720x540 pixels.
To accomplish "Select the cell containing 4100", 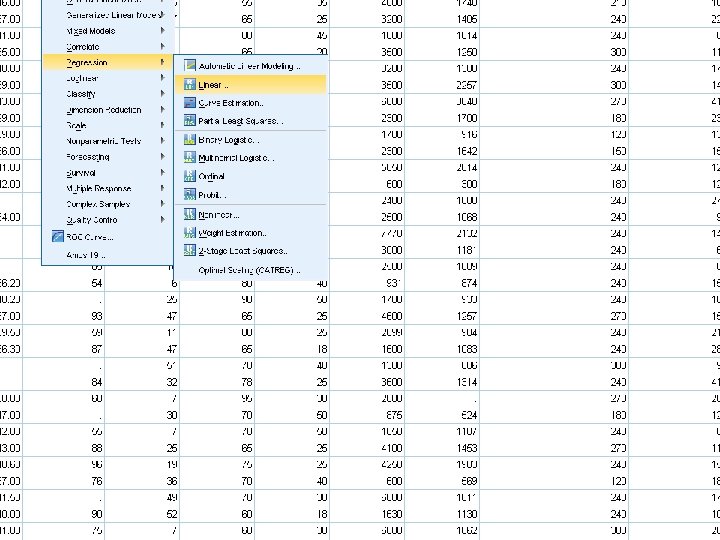I will click(367, 448).
